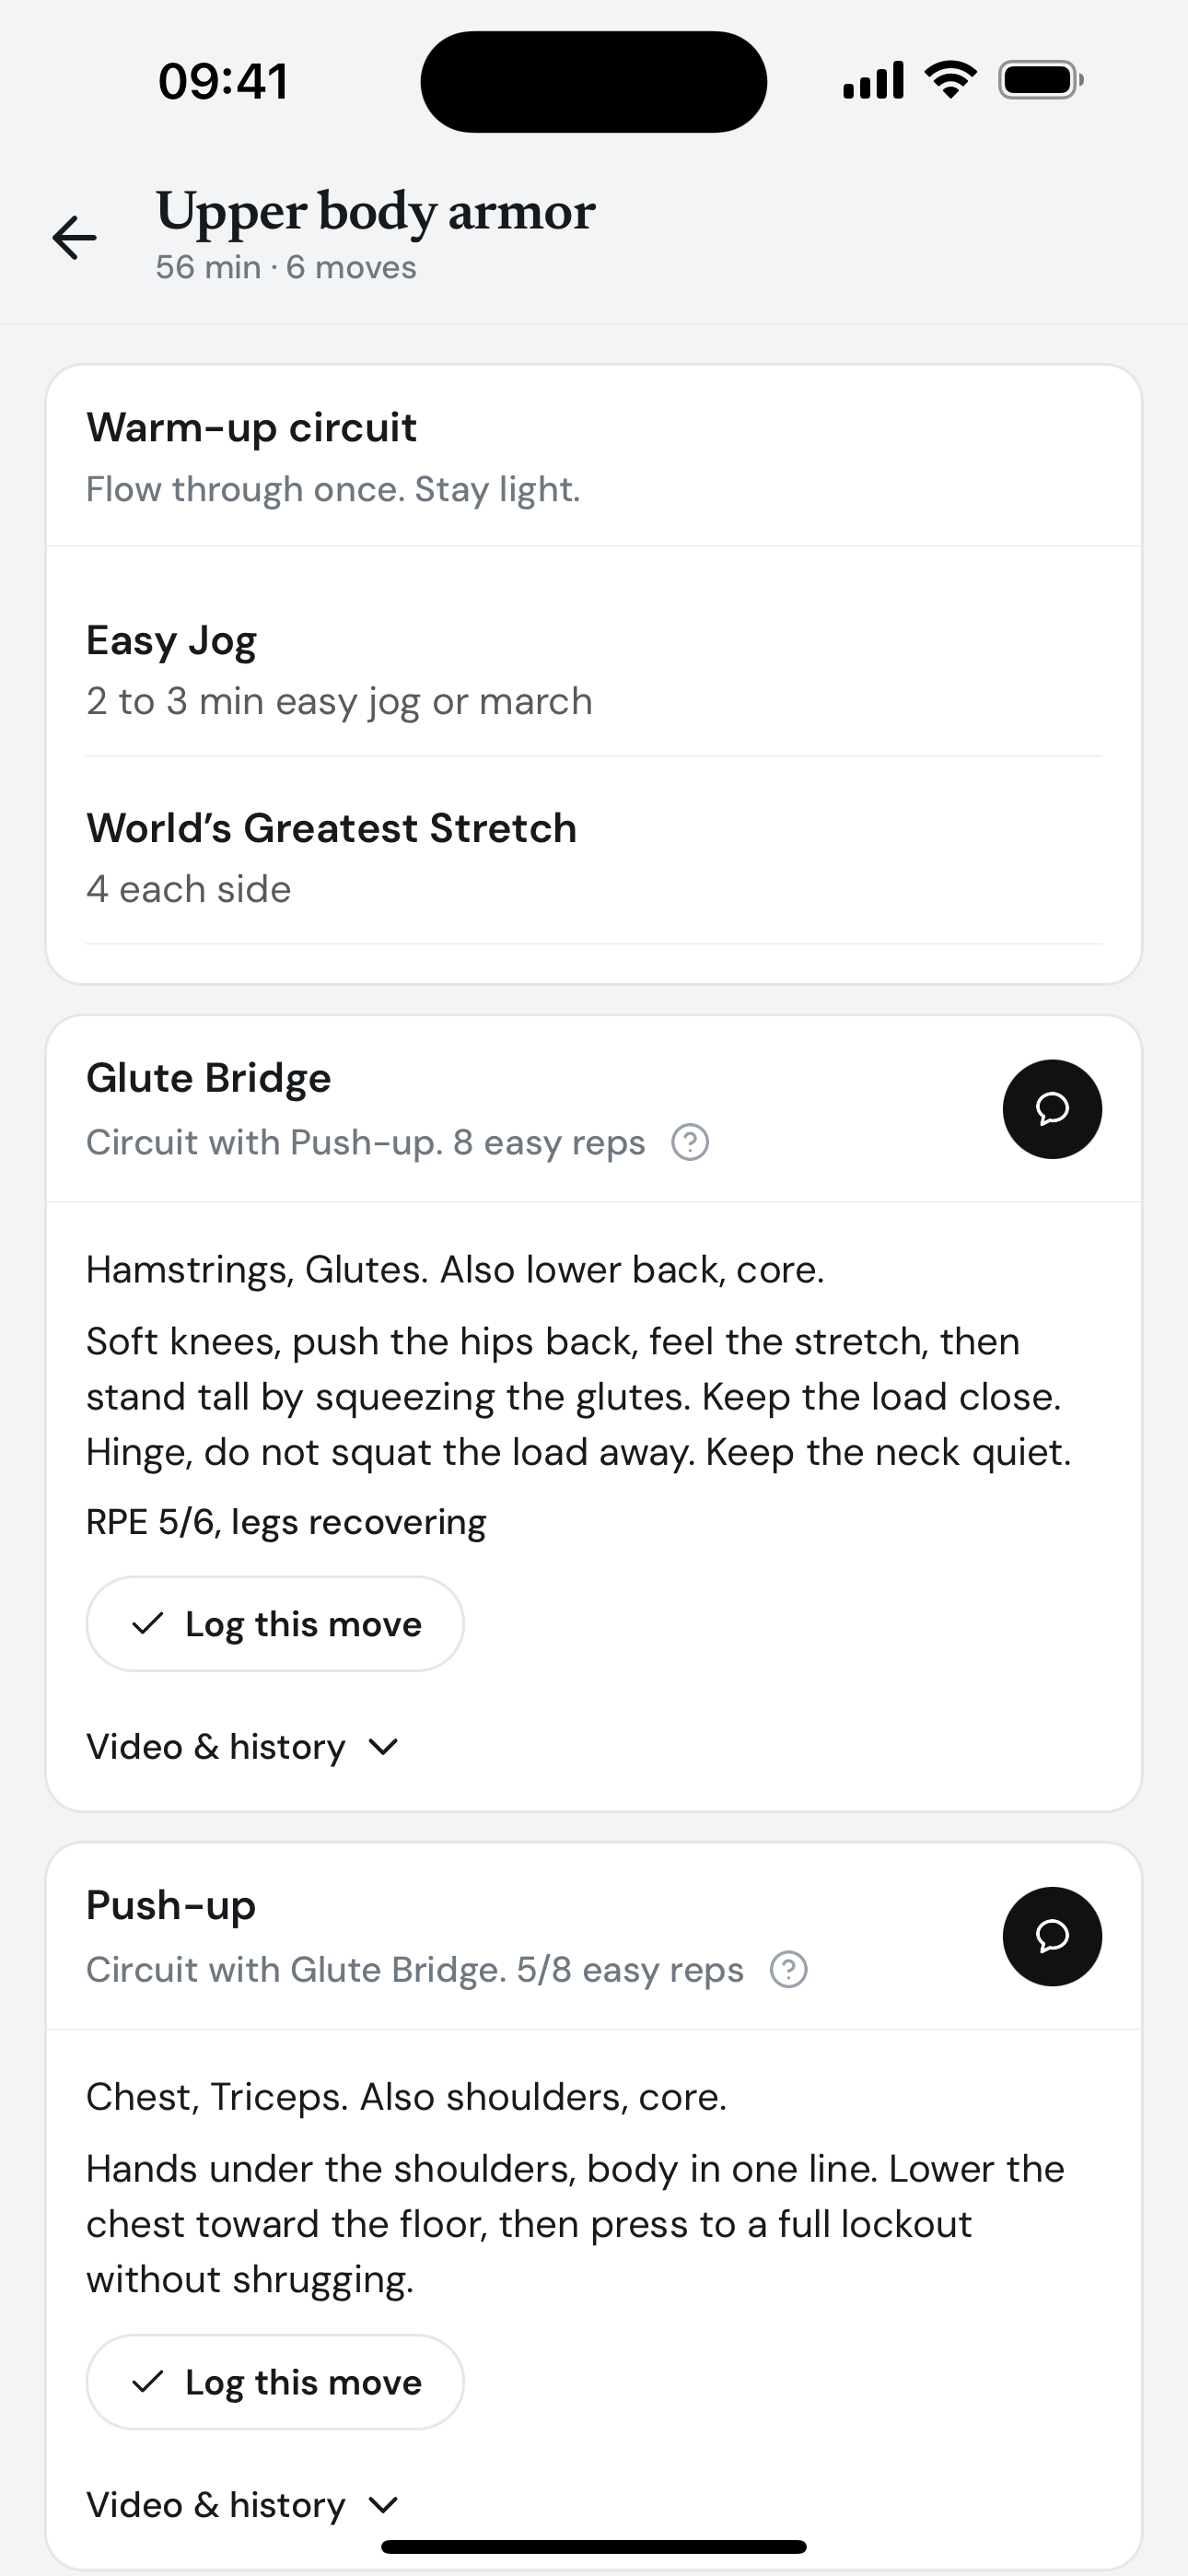Click chevron beside Glute Bridge Video & history
Screen dimensions: 1188x2576
384,1747
